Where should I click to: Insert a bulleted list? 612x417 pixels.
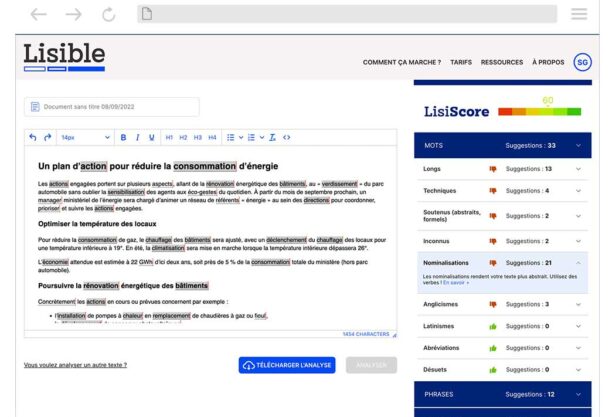pyautogui.click(x=231, y=137)
